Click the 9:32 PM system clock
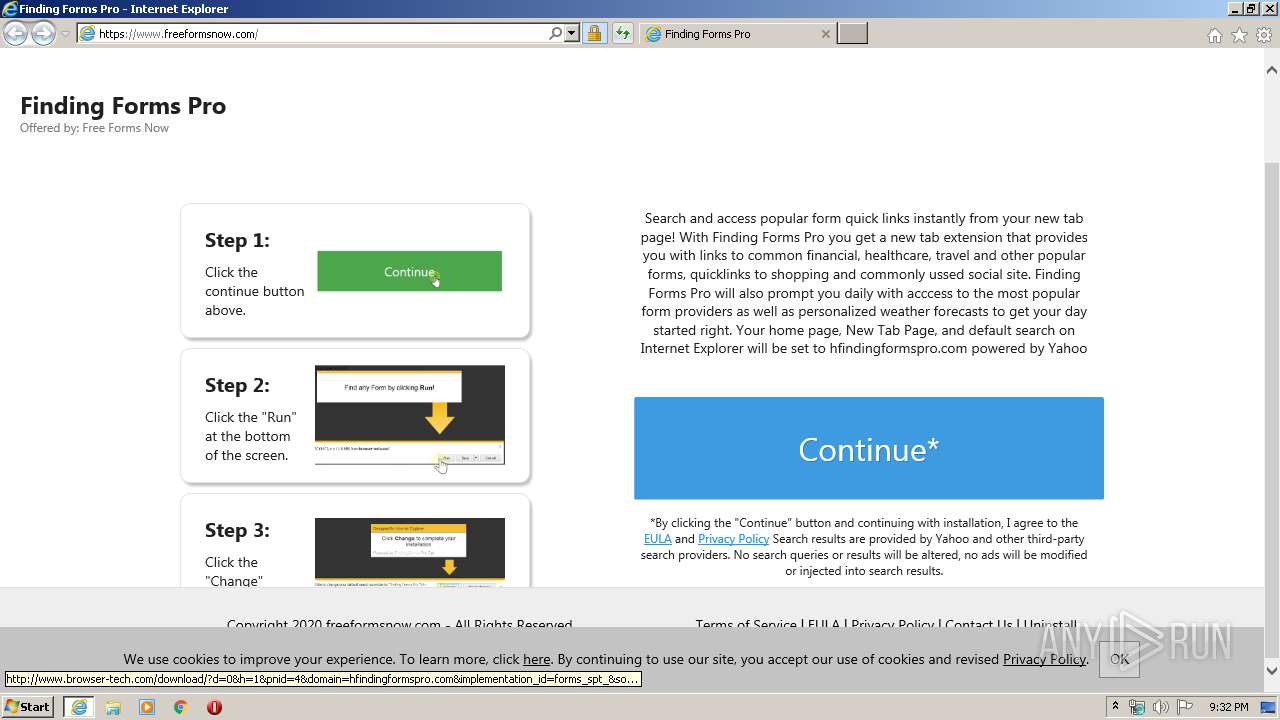The height and width of the screenshot is (720, 1280). [x=1228, y=707]
